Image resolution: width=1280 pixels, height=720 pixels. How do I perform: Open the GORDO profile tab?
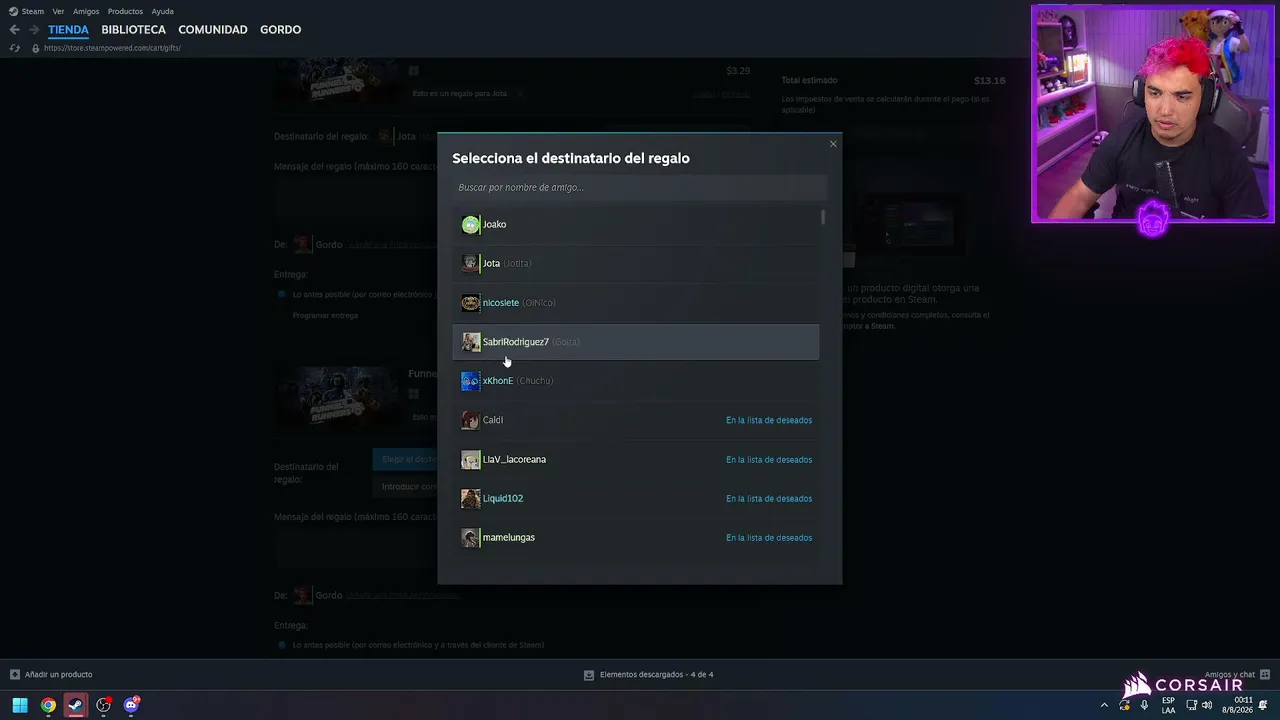(x=280, y=30)
